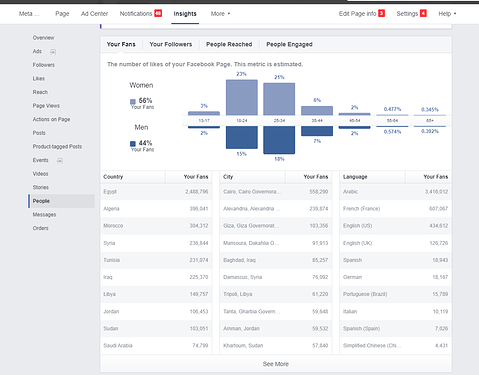Go to Ad Center in top navigation

94,14
